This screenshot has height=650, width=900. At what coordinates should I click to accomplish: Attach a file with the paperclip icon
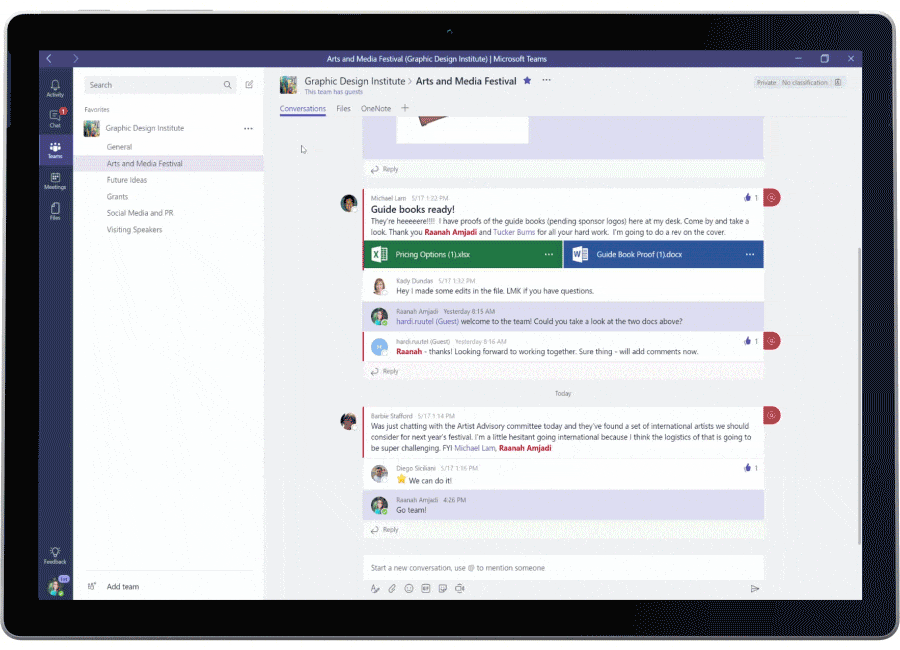click(x=391, y=589)
